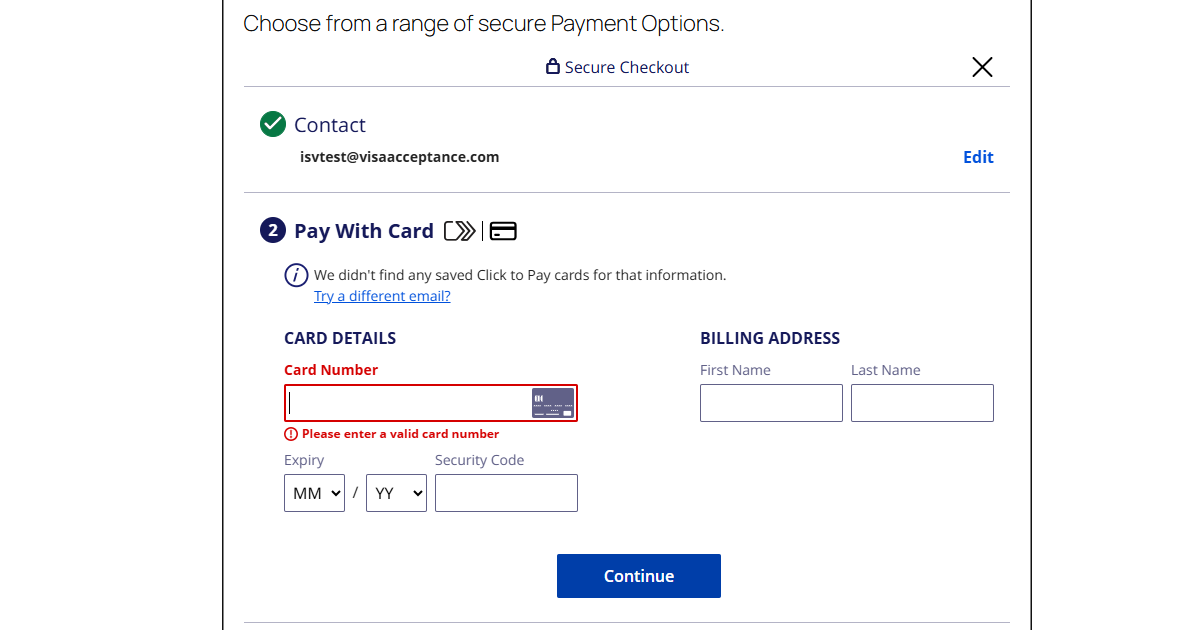The width and height of the screenshot is (1200, 630).
Task: Open the YY expiry year dropdown
Action: 396,492
